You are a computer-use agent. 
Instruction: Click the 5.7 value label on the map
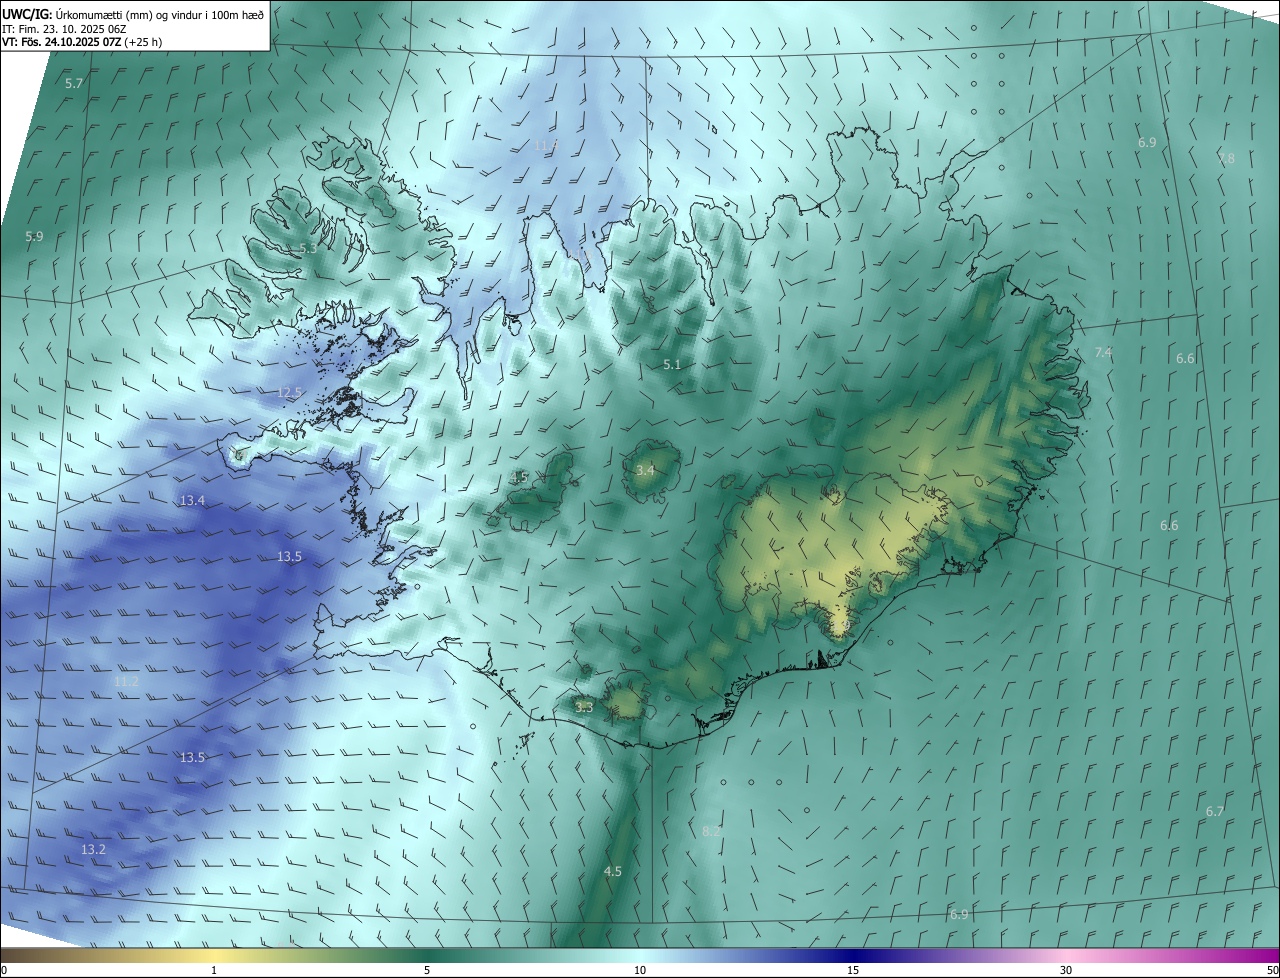pyautogui.click(x=74, y=84)
